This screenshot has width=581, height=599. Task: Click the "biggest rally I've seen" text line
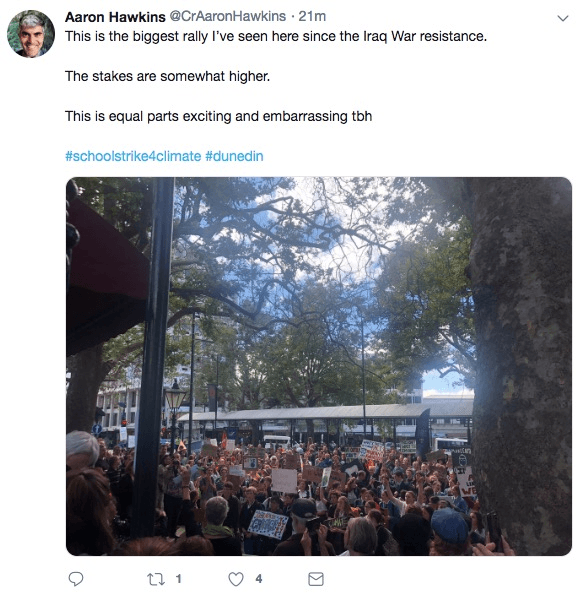(276, 36)
